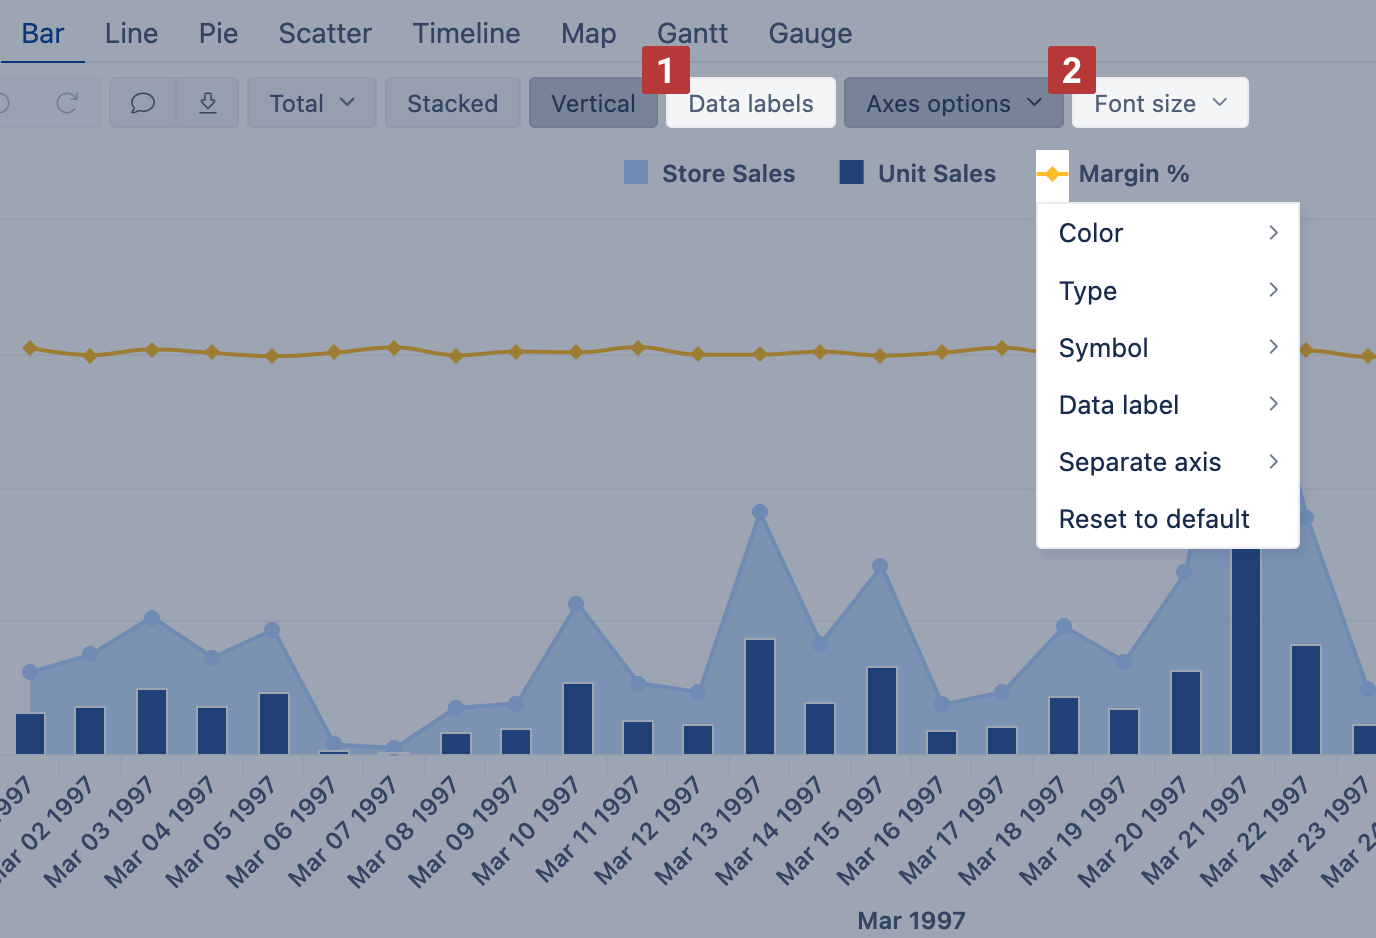Click the Margin % line legend marker

[x=1052, y=174]
